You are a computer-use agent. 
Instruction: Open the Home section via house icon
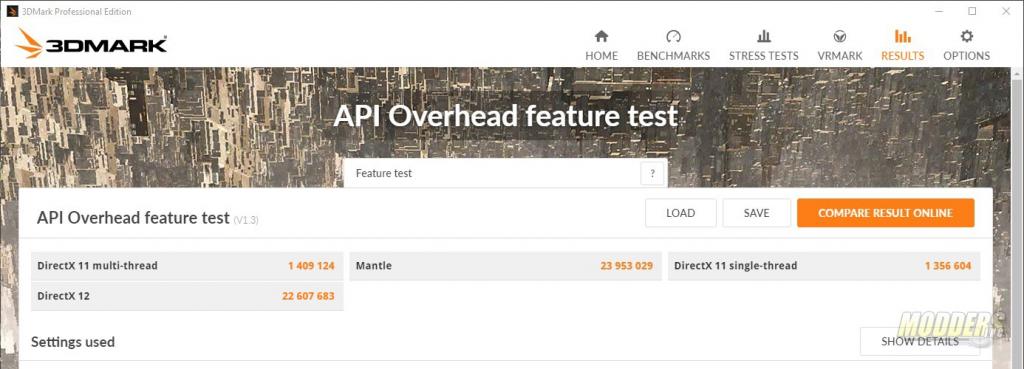pyautogui.click(x=601, y=37)
